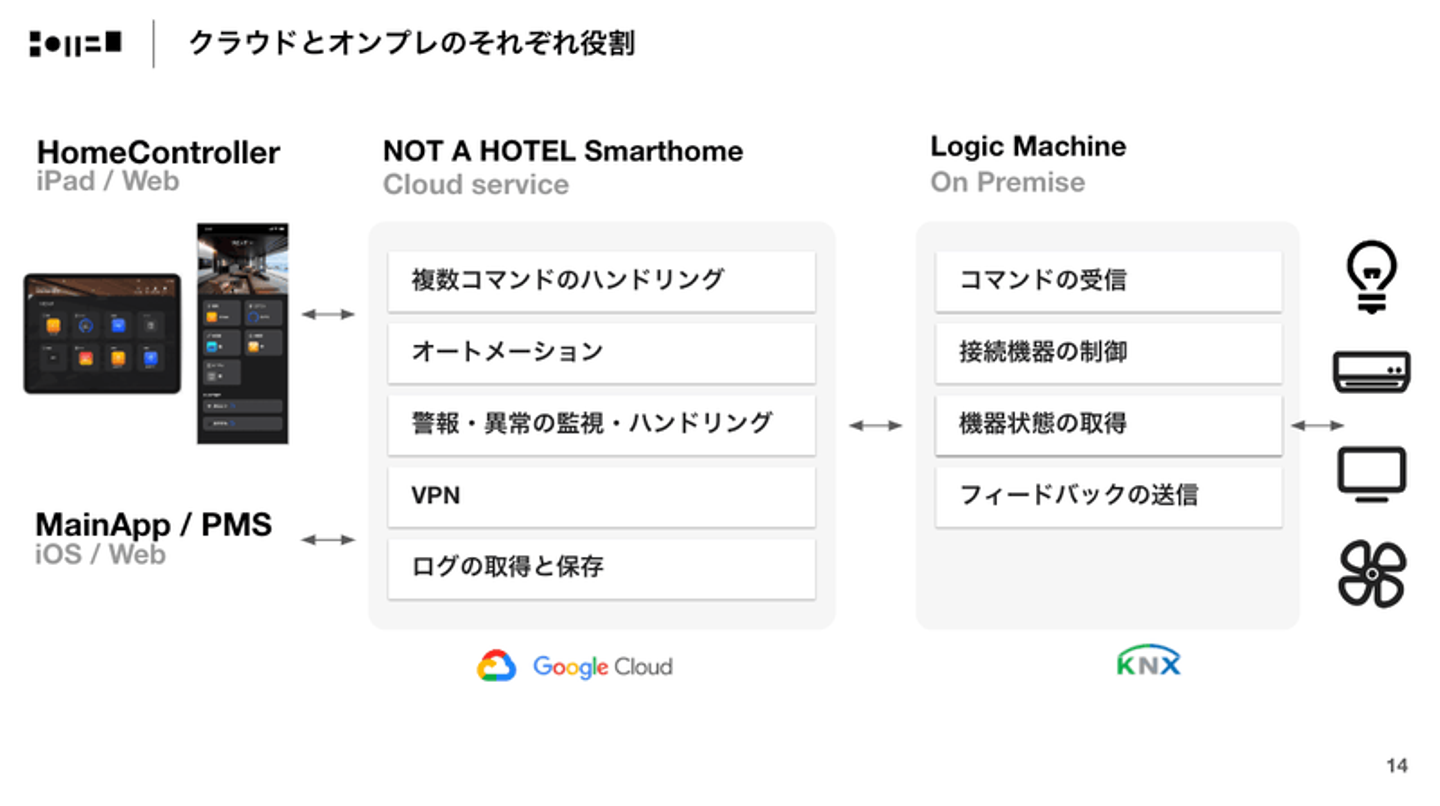Image resolution: width=1440 pixels, height=806 pixels.
Task: Click the fan icon
Action: click(x=1371, y=574)
